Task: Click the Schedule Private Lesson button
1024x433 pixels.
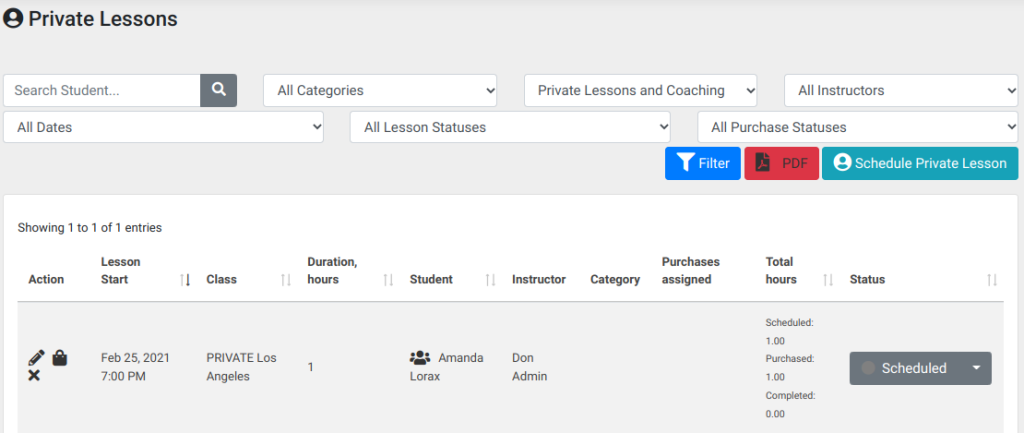Action: coord(920,163)
